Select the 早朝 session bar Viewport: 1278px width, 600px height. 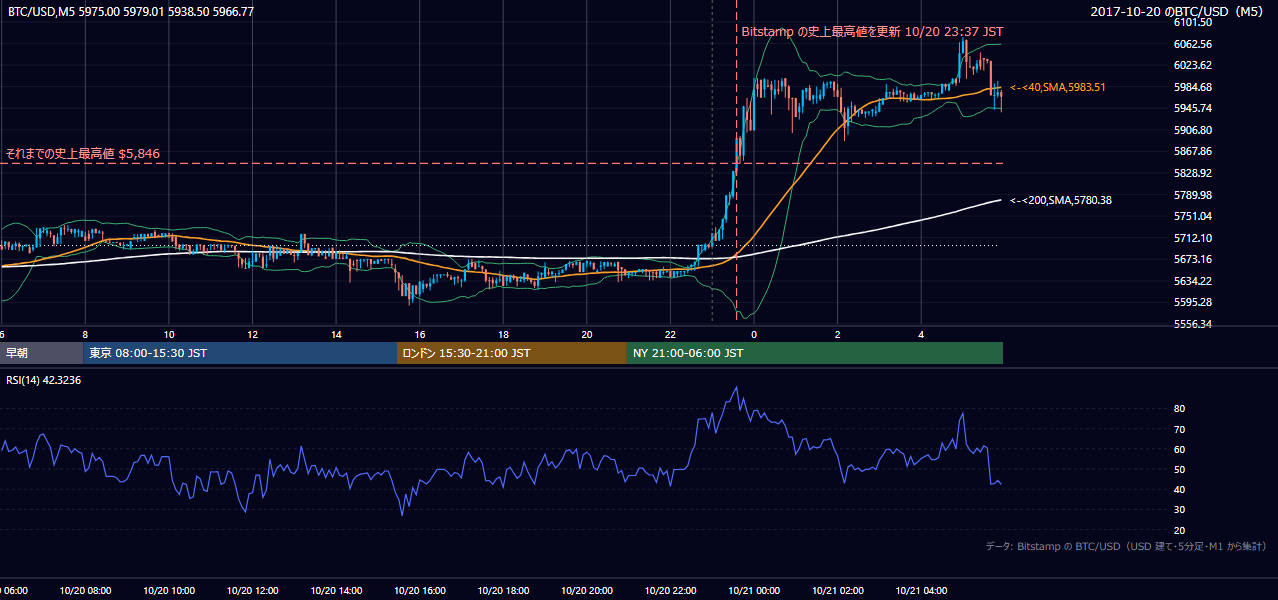click(x=41, y=353)
